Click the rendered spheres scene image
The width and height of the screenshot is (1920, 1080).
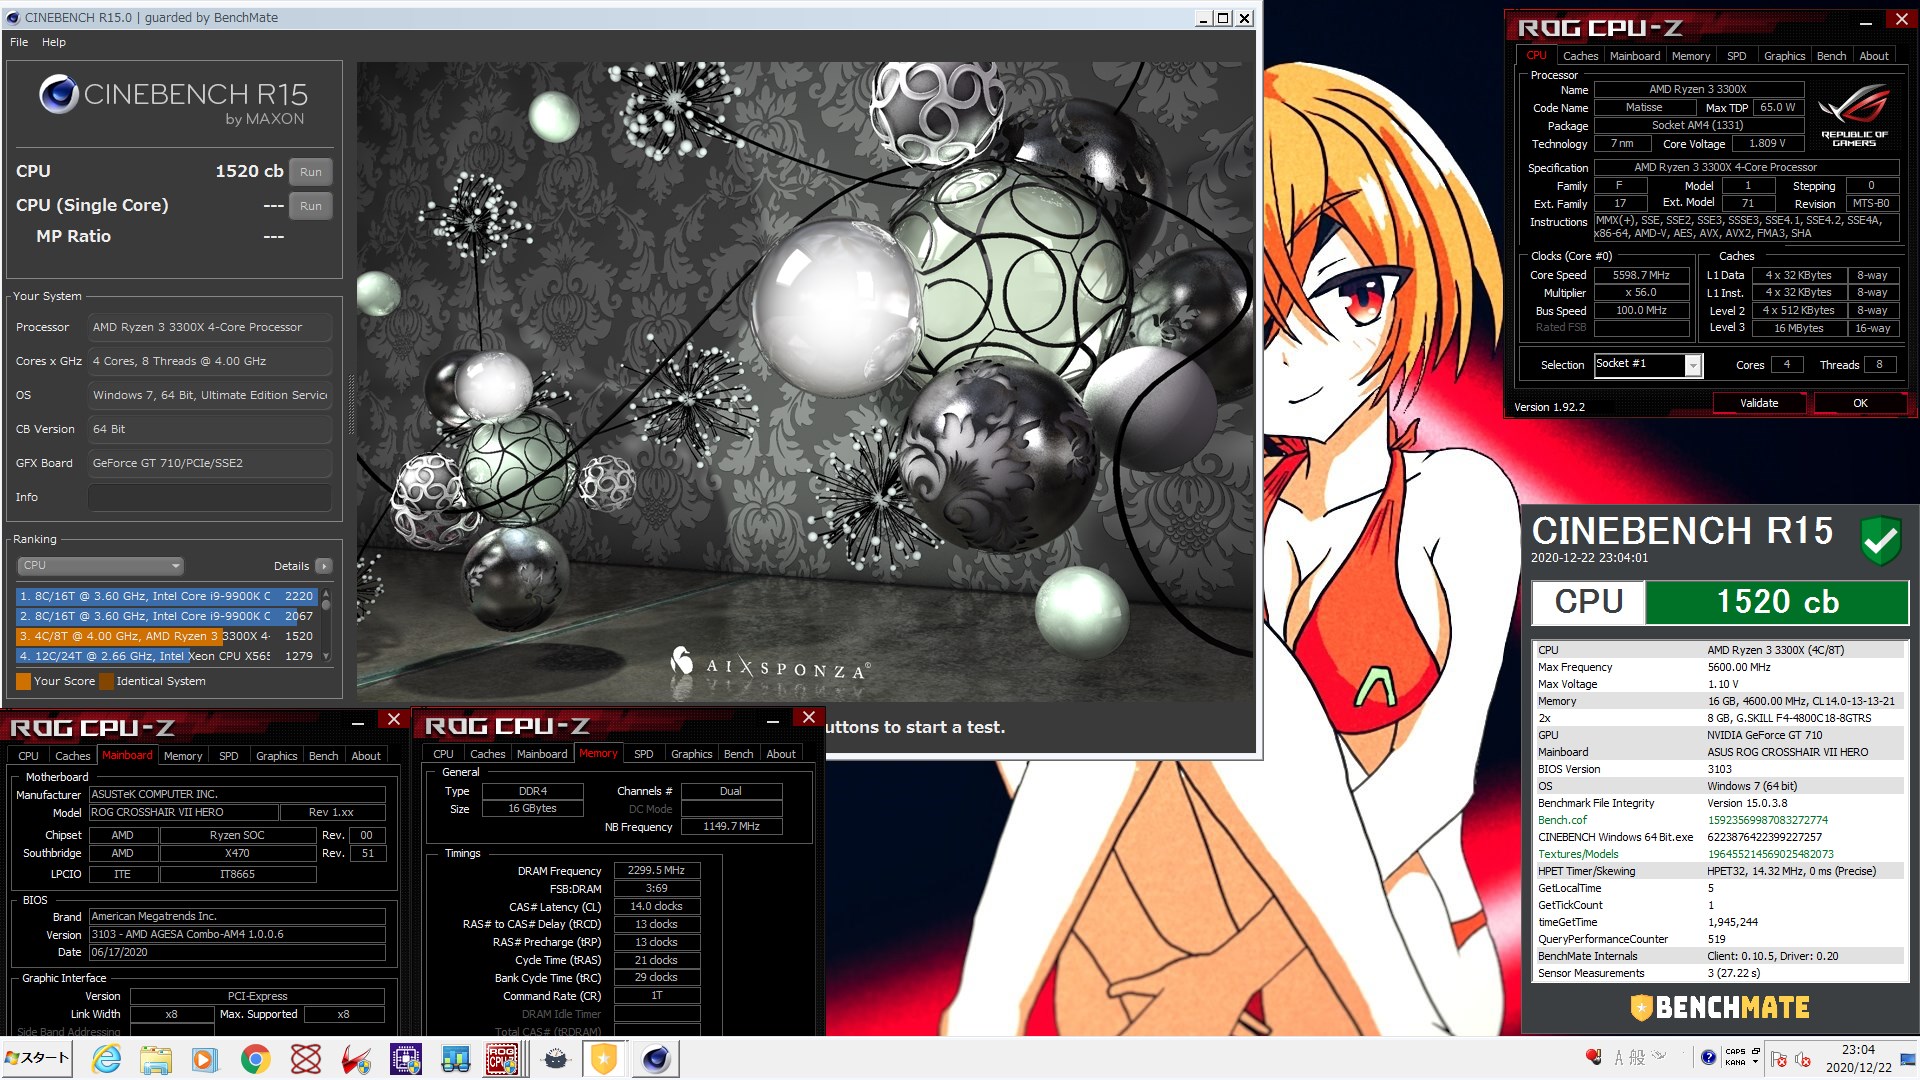point(805,380)
